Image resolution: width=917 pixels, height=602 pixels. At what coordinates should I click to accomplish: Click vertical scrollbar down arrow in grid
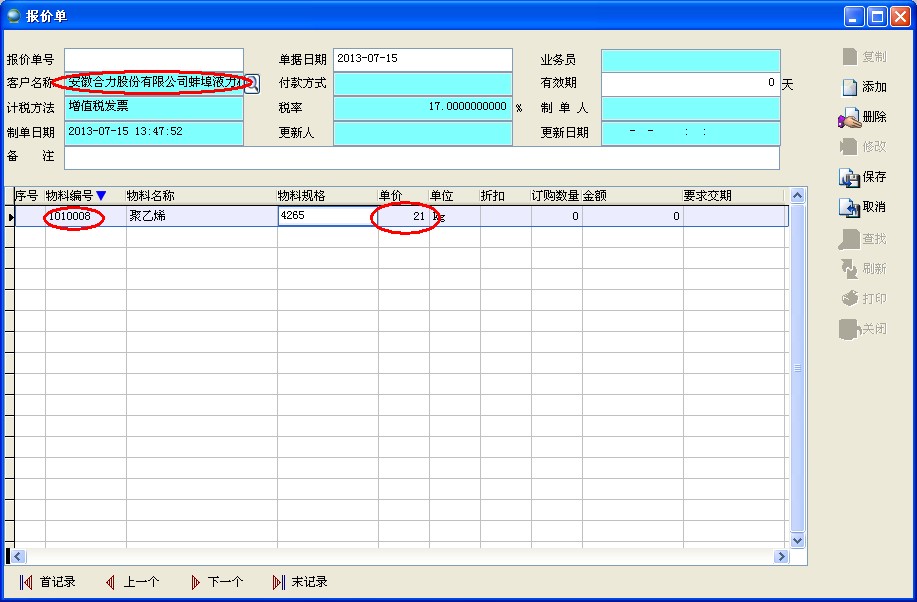point(798,540)
